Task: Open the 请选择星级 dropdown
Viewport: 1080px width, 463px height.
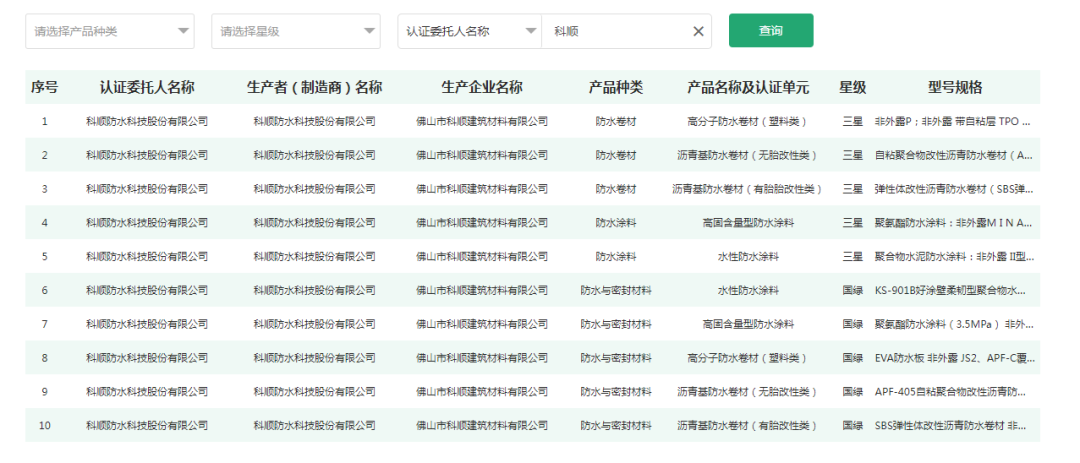Action: click(x=295, y=31)
